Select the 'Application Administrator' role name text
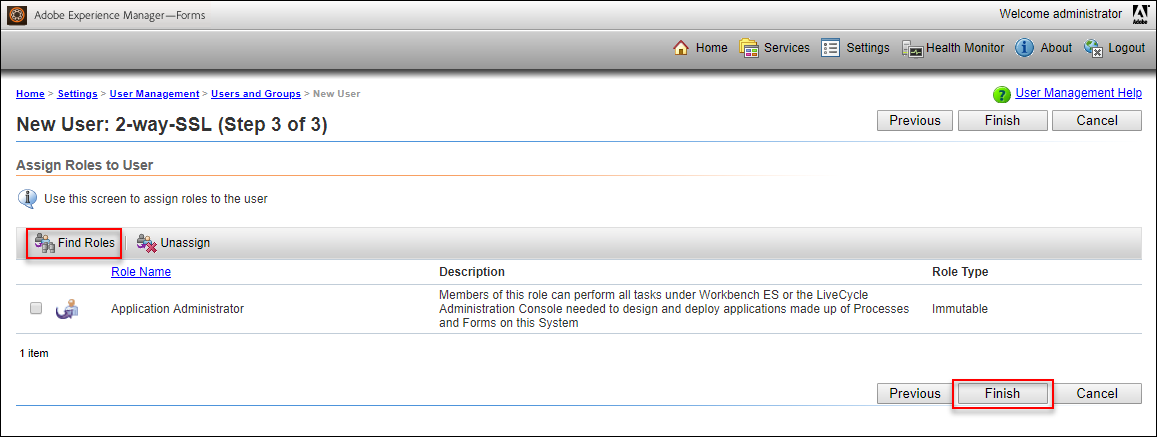This screenshot has height=437, width=1157. coord(177,309)
